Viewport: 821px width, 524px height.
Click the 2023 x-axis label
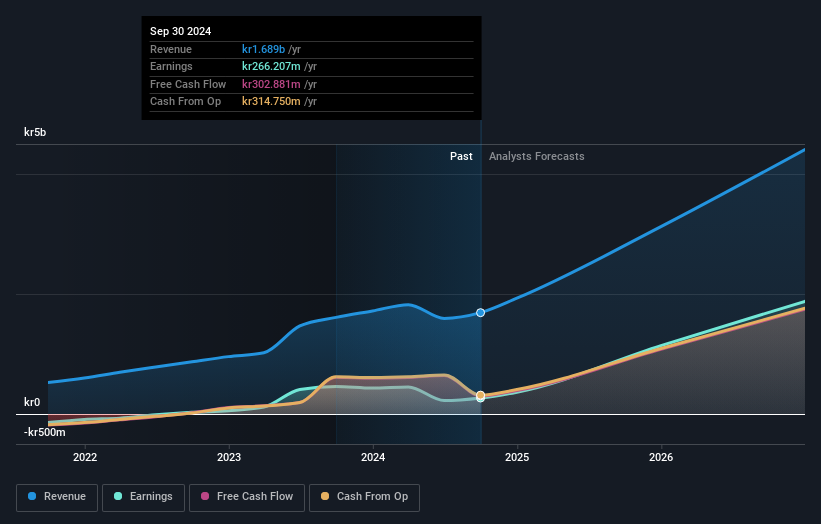coord(229,457)
